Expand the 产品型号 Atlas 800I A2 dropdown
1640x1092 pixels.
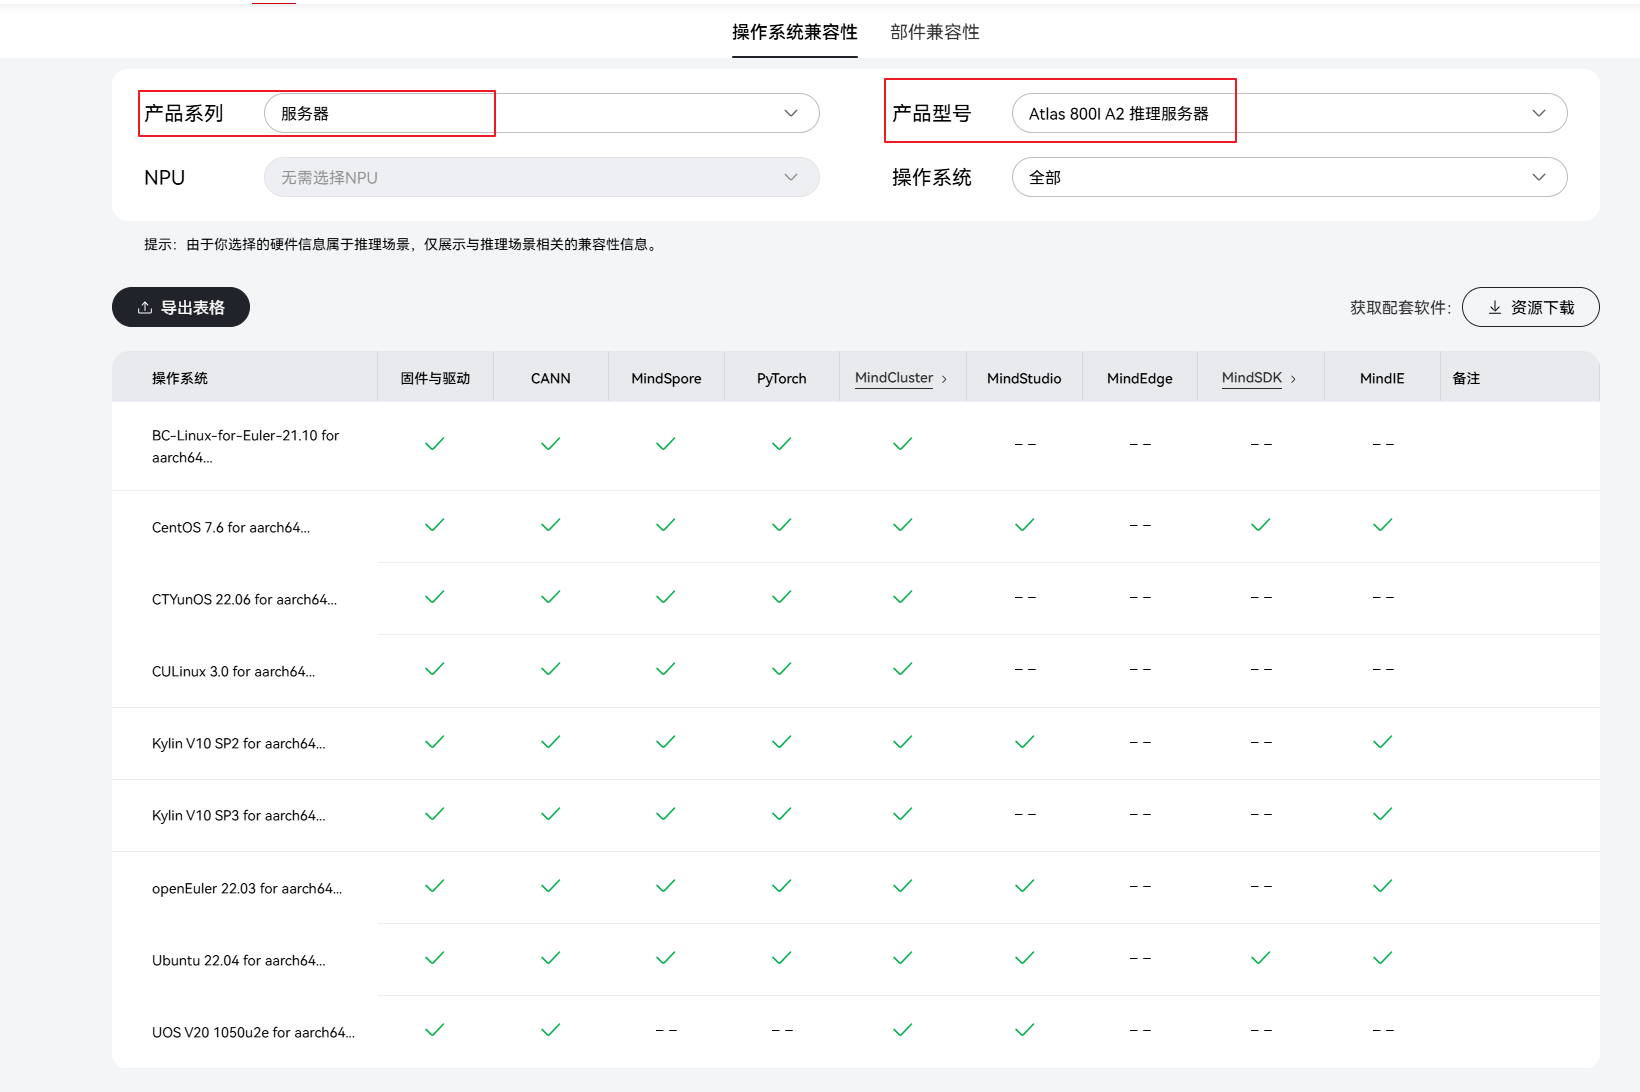pos(1288,114)
